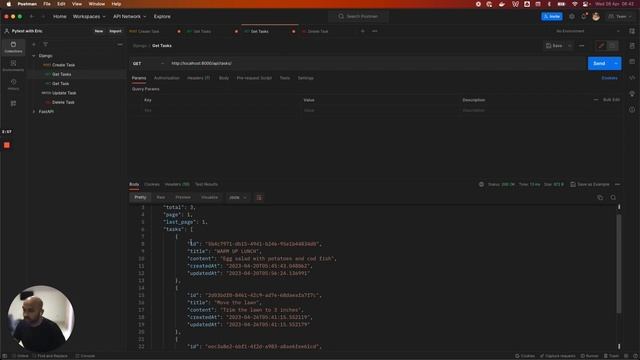Toggle the line wrap icon in the response toolbar
The height and width of the screenshot is (360, 640).
tap(259, 198)
